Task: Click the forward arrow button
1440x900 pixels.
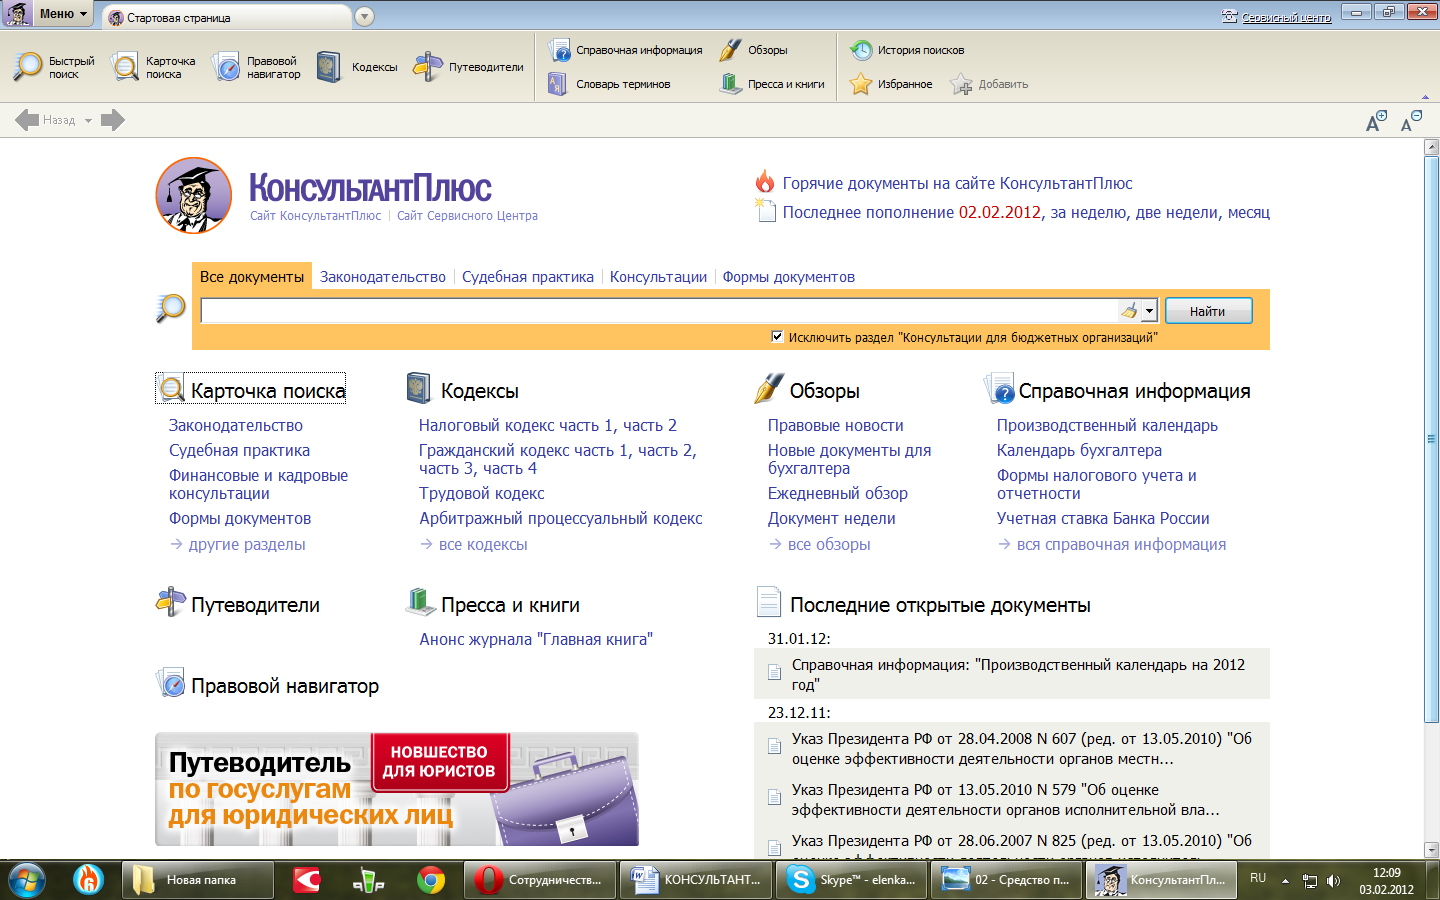Action: [113, 120]
